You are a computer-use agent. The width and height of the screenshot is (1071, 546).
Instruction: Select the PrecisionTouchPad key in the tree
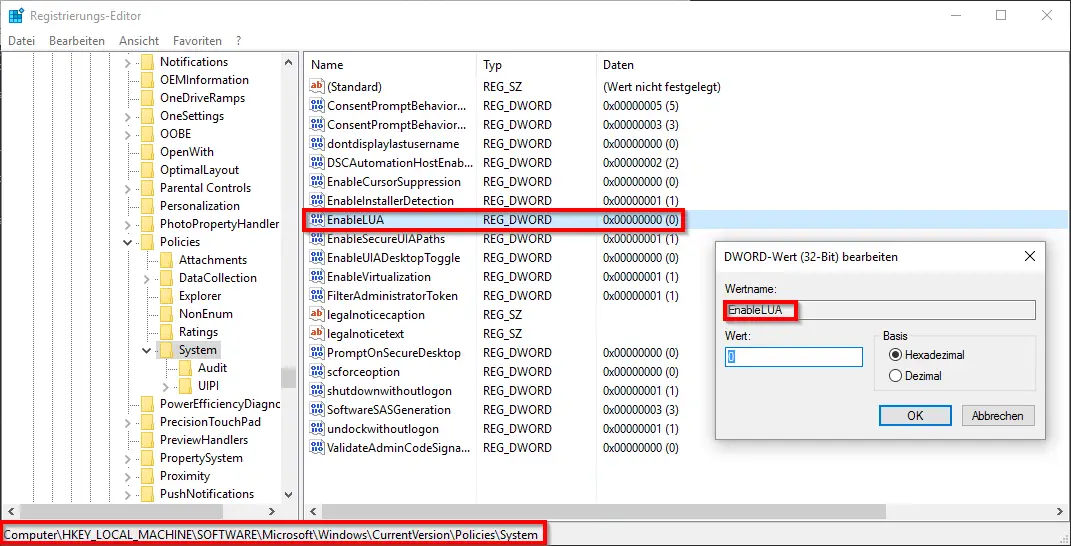210,422
